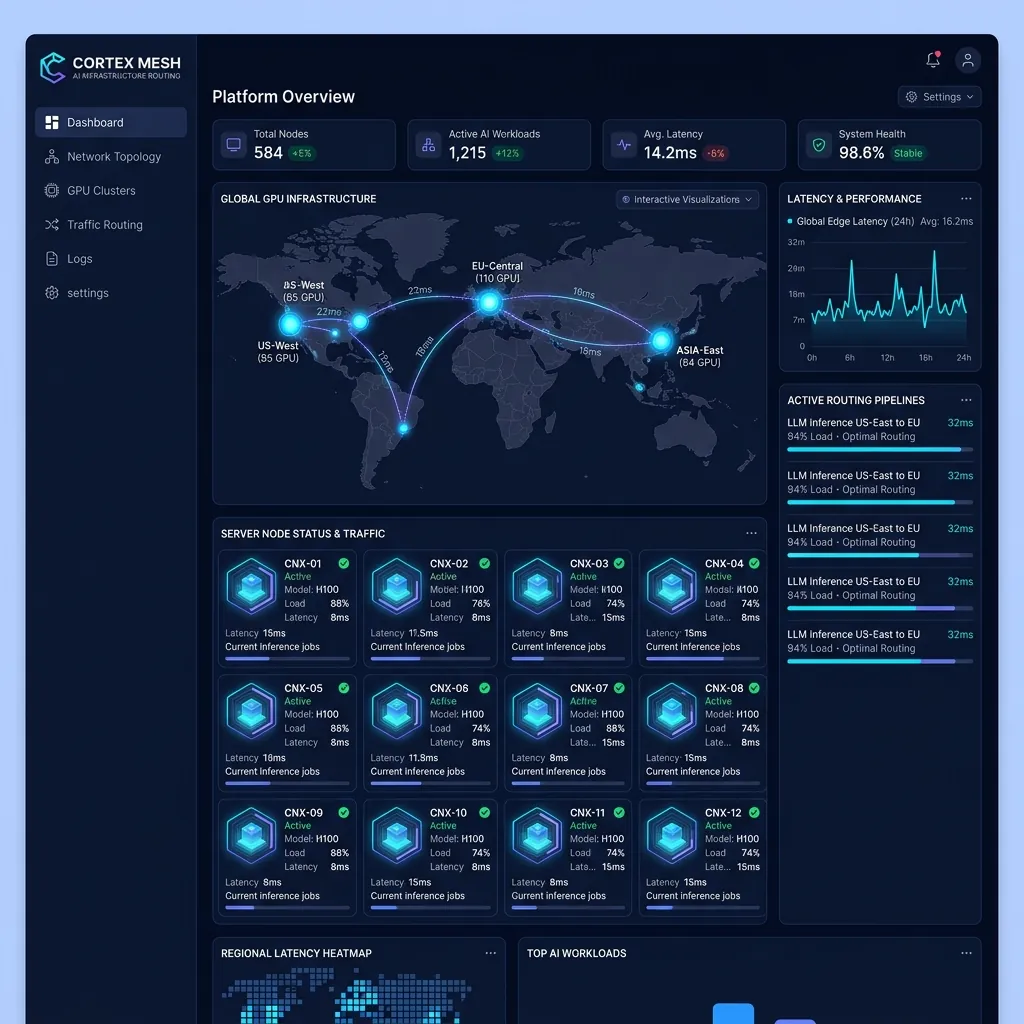
Task: Click the CNX-04 hexagon node icon
Action: tap(672, 586)
